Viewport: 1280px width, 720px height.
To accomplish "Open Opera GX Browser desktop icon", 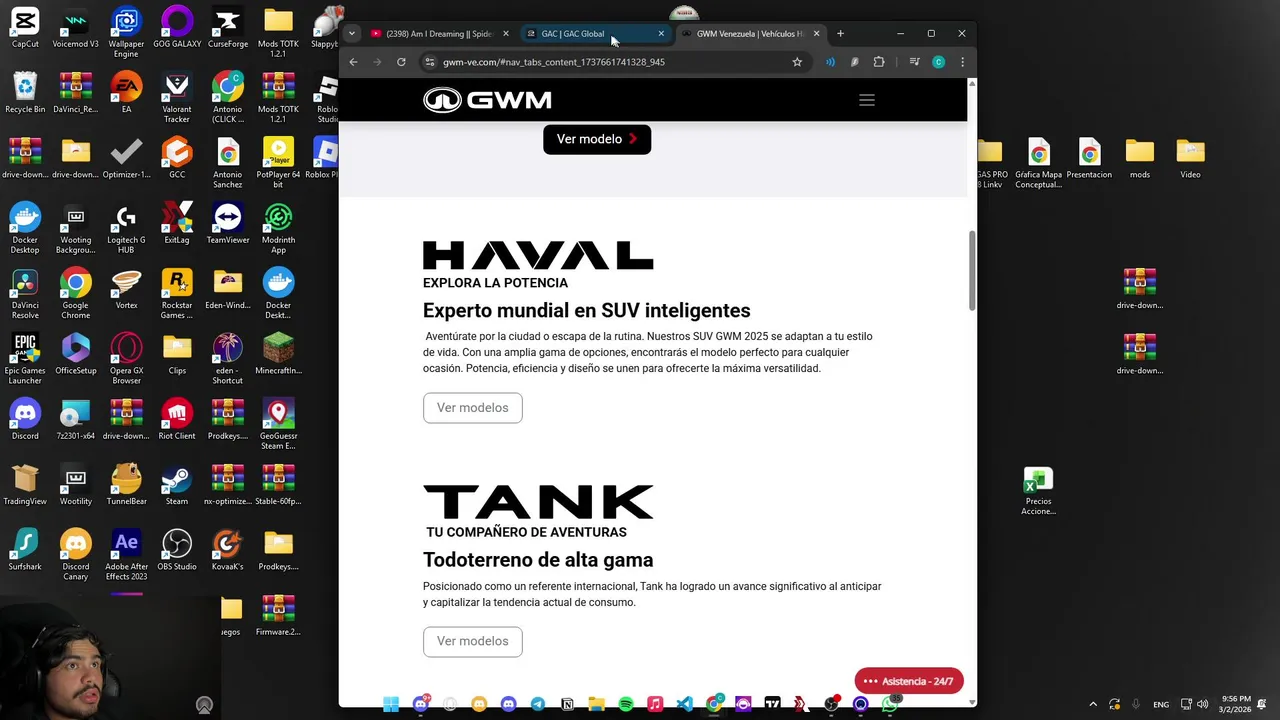I will click(126, 358).
